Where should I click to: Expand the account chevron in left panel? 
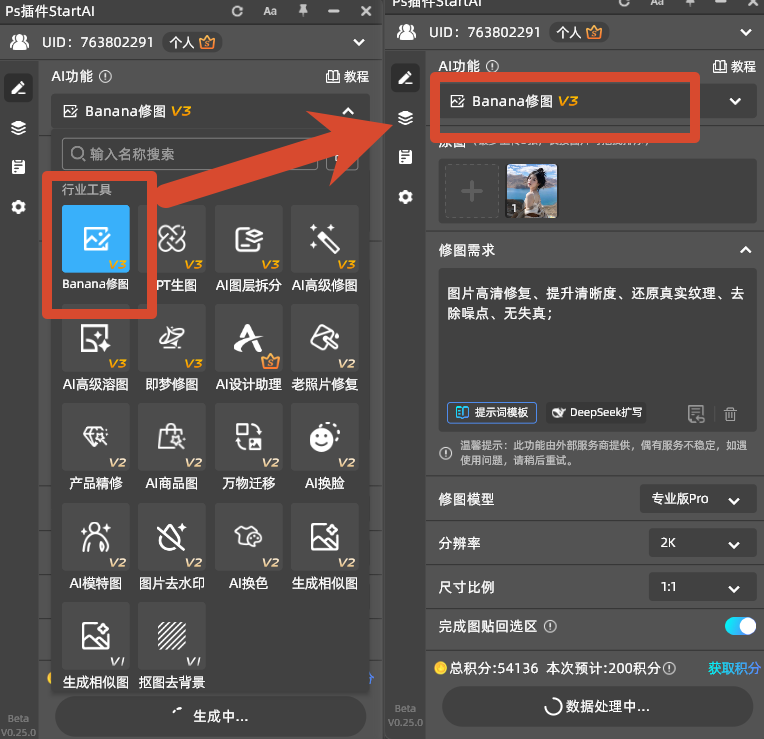359,42
